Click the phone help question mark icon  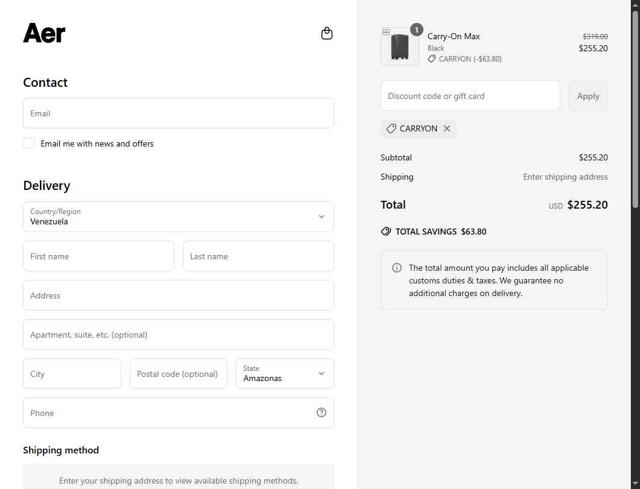321,412
